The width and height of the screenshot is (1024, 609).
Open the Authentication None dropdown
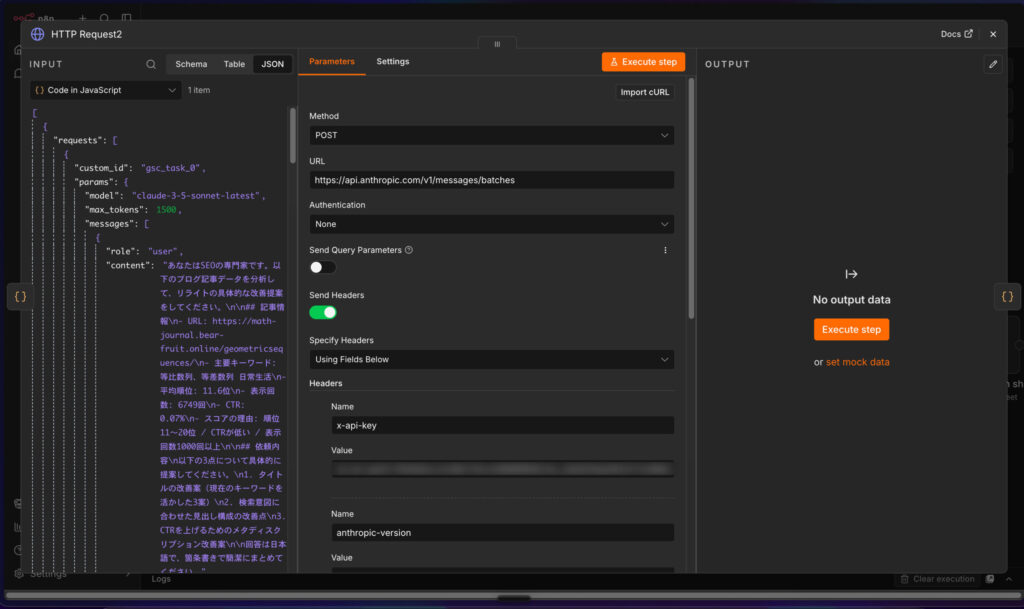[x=491, y=224]
